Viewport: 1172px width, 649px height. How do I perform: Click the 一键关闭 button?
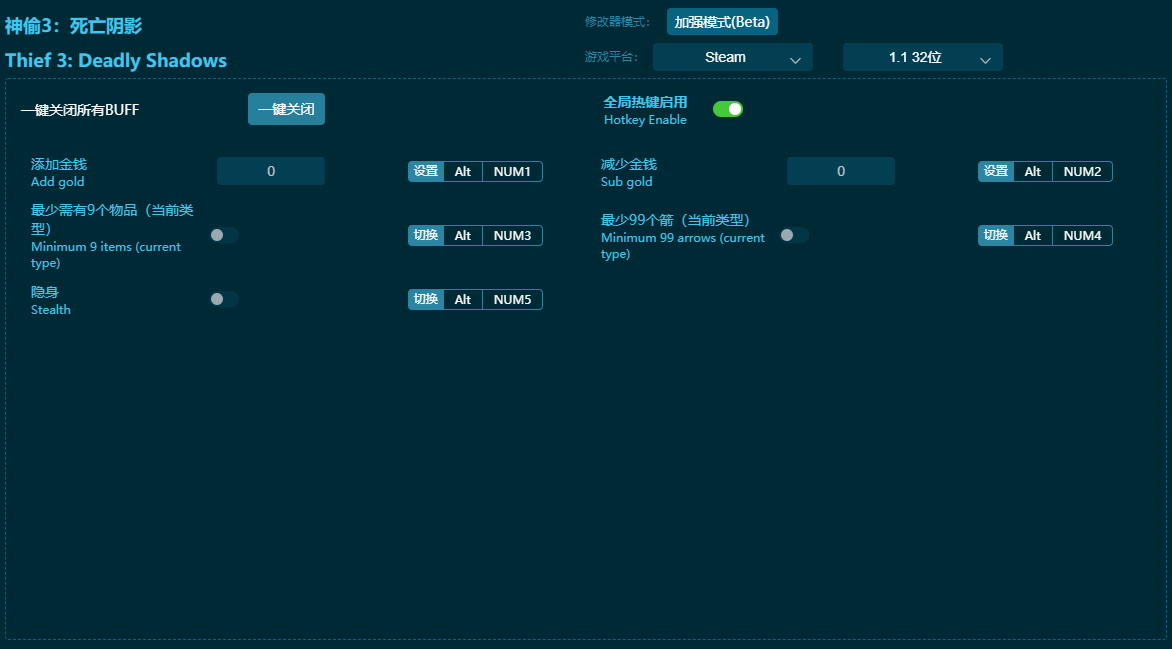[x=286, y=109]
